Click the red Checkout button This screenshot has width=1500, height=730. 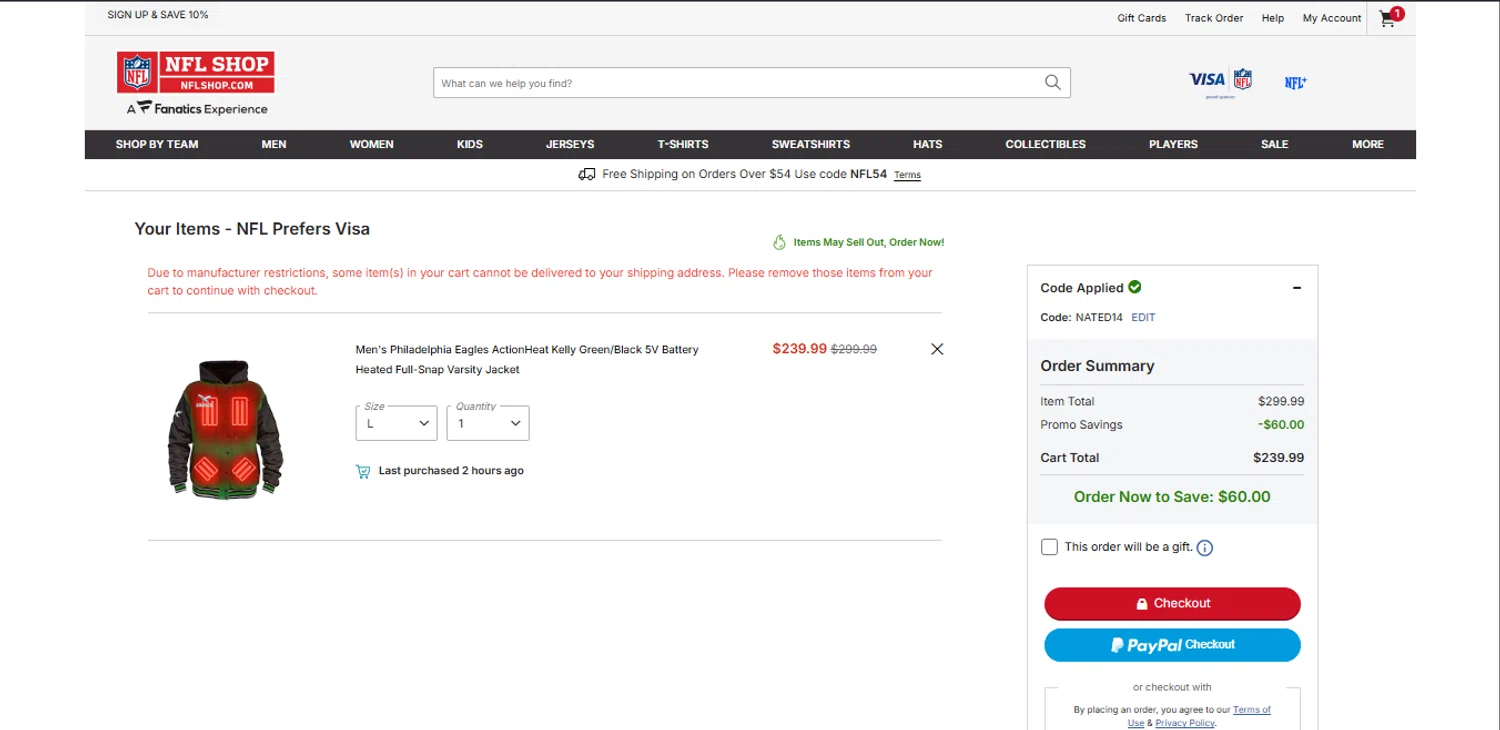tap(1172, 604)
